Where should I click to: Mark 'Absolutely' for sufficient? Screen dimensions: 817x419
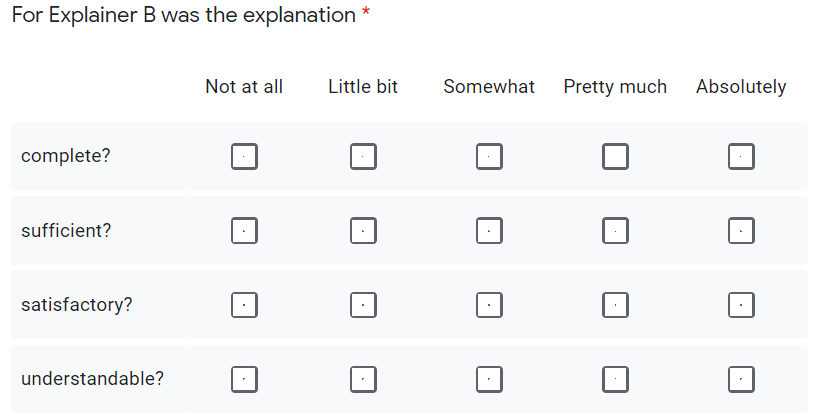click(x=741, y=231)
